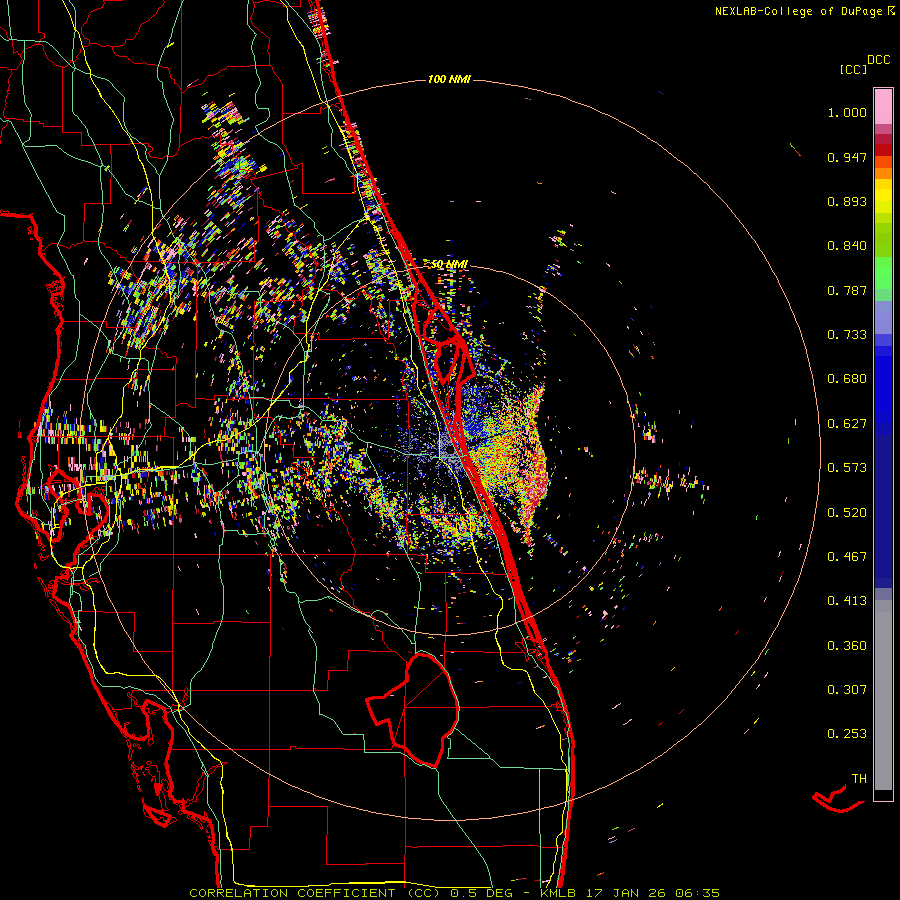900x900 pixels.
Task: Click the TH threshold label
Action: coord(859,779)
